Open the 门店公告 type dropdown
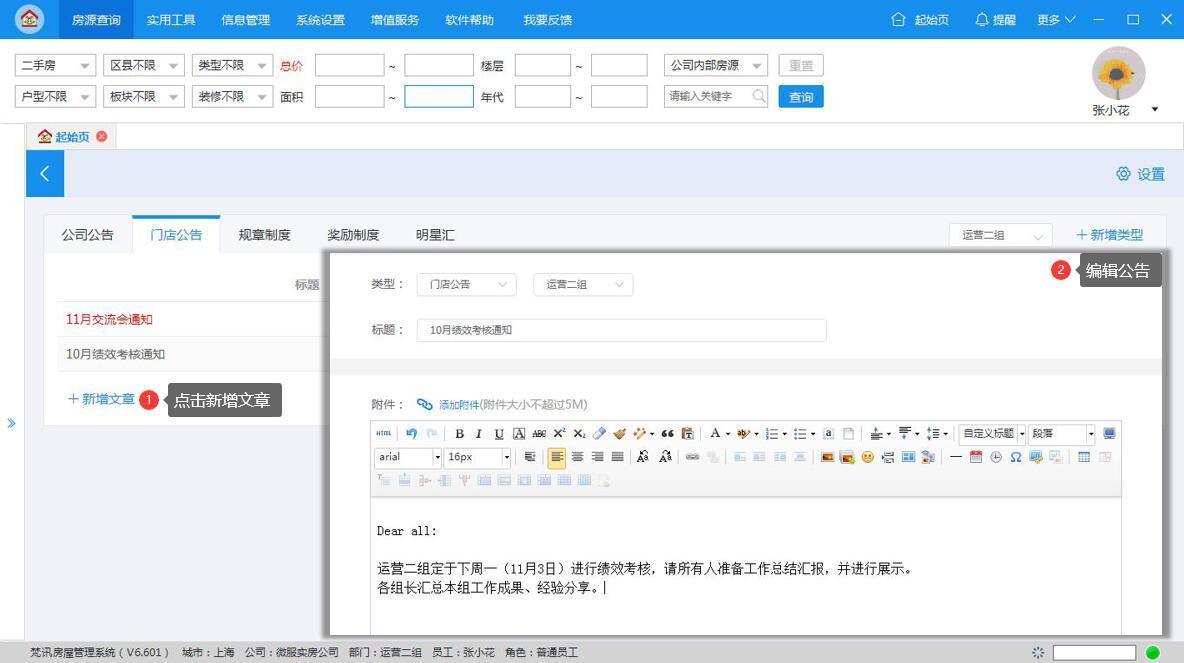Viewport: 1184px width, 663px height. coord(466,284)
